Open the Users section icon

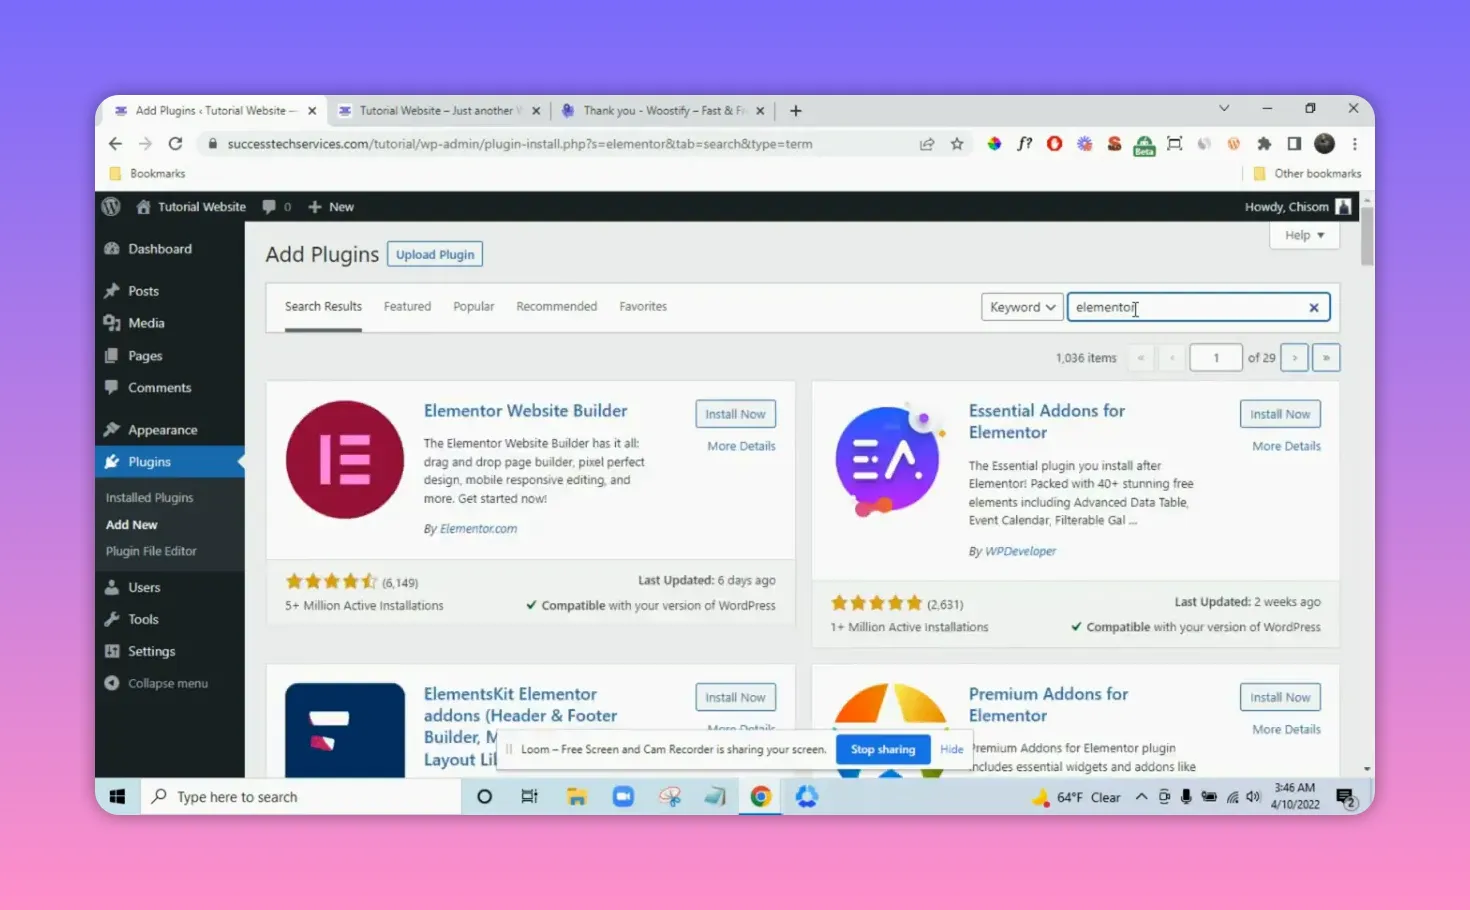[112, 587]
